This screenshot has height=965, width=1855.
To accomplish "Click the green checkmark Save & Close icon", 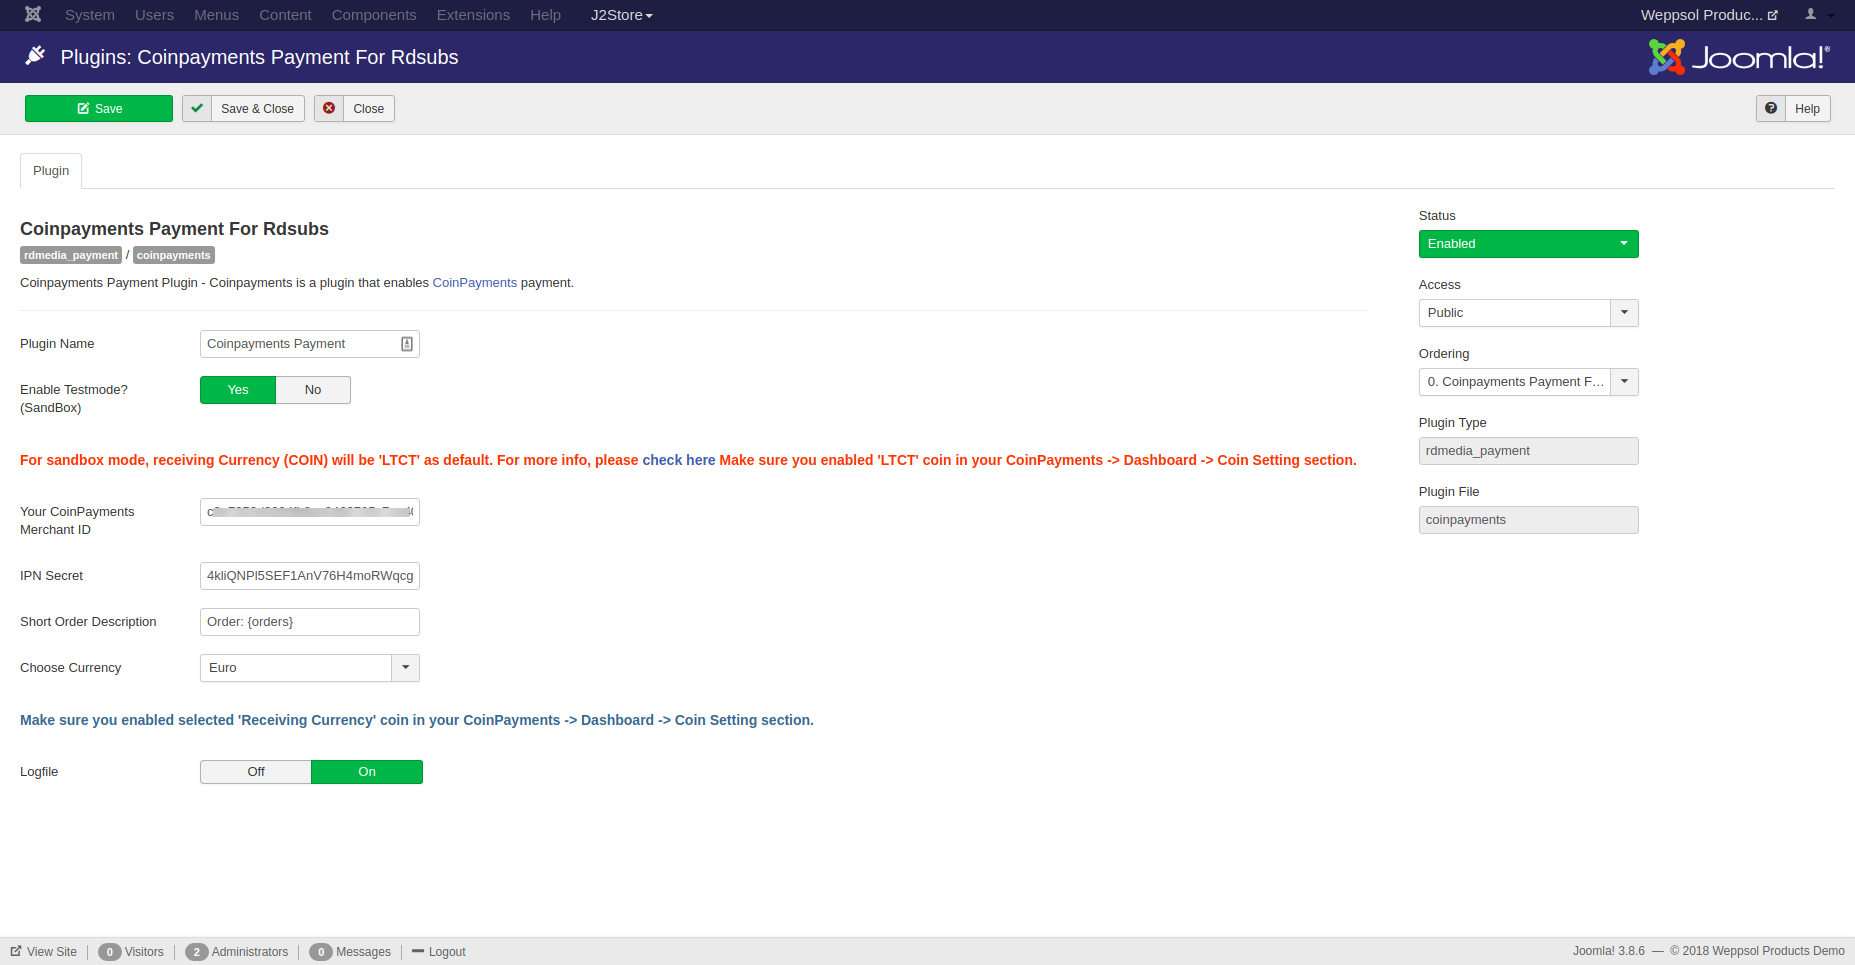I will (x=197, y=109).
